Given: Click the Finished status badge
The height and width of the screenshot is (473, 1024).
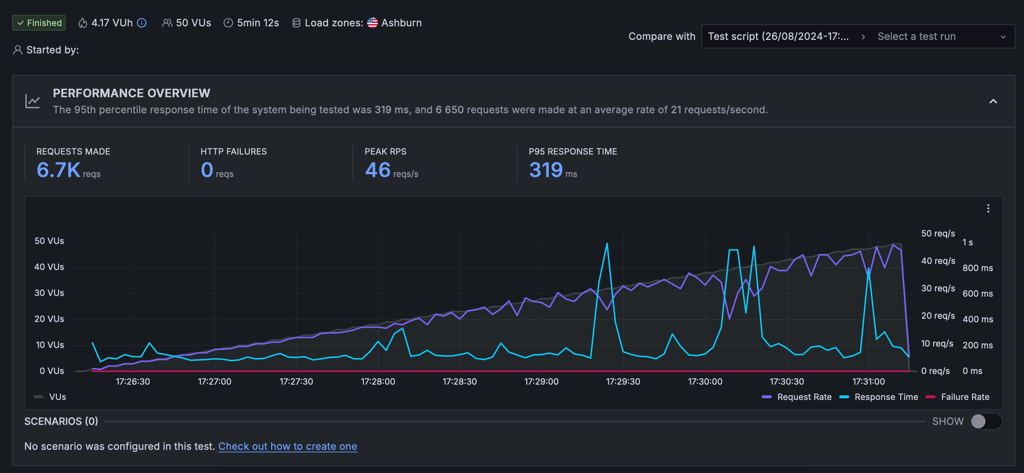Looking at the screenshot, I should point(38,23).
